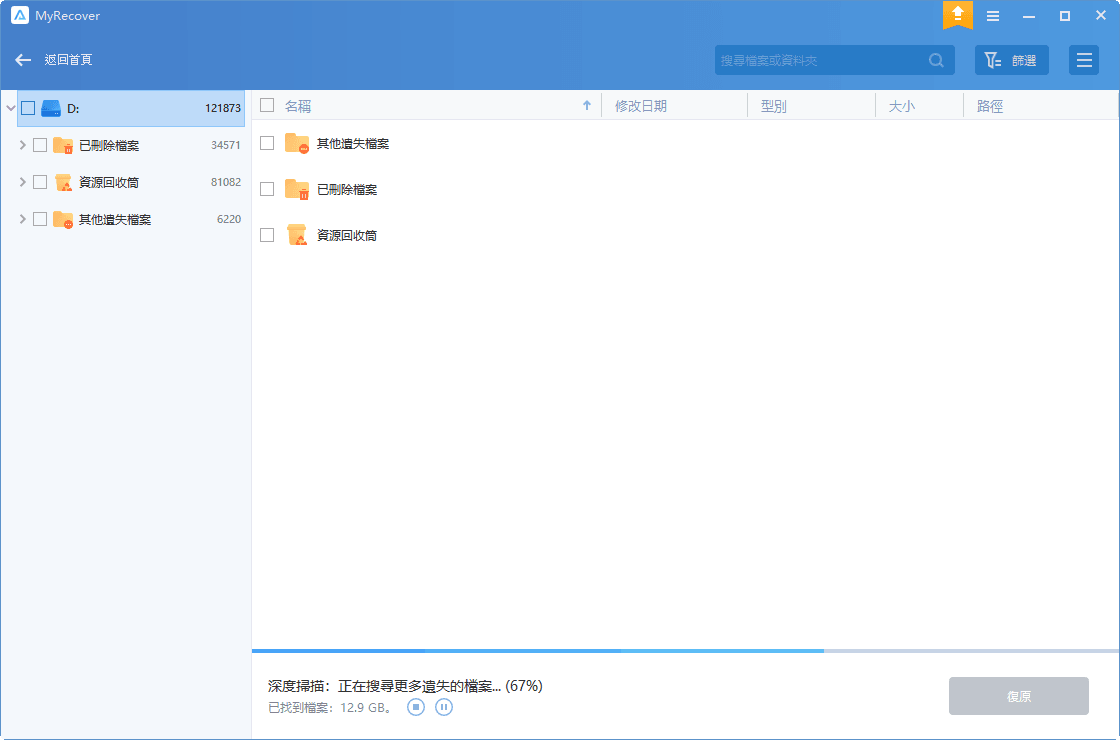This screenshot has height=740, width=1120.
Task: Select the D: tree row label
Action: click(x=73, y=109)
